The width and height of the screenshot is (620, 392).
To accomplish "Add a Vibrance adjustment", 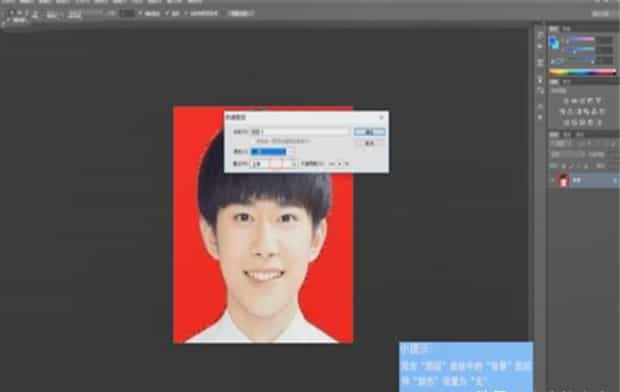I will [x=599, y=101].
